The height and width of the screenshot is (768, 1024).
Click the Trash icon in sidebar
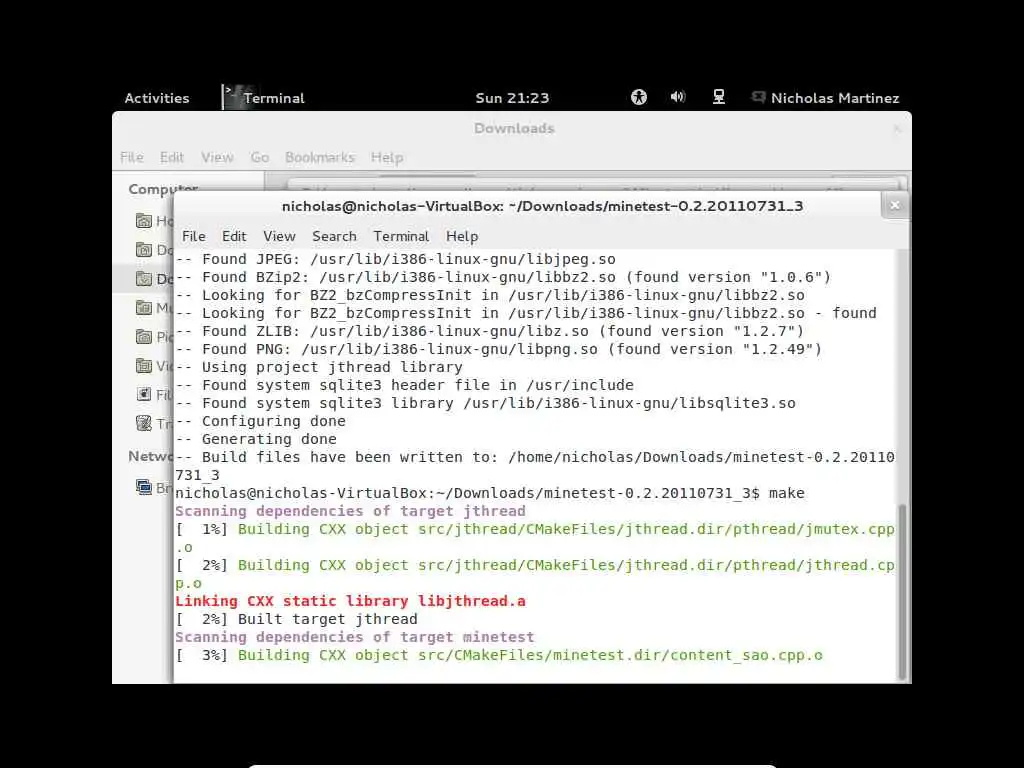[144, 423]
